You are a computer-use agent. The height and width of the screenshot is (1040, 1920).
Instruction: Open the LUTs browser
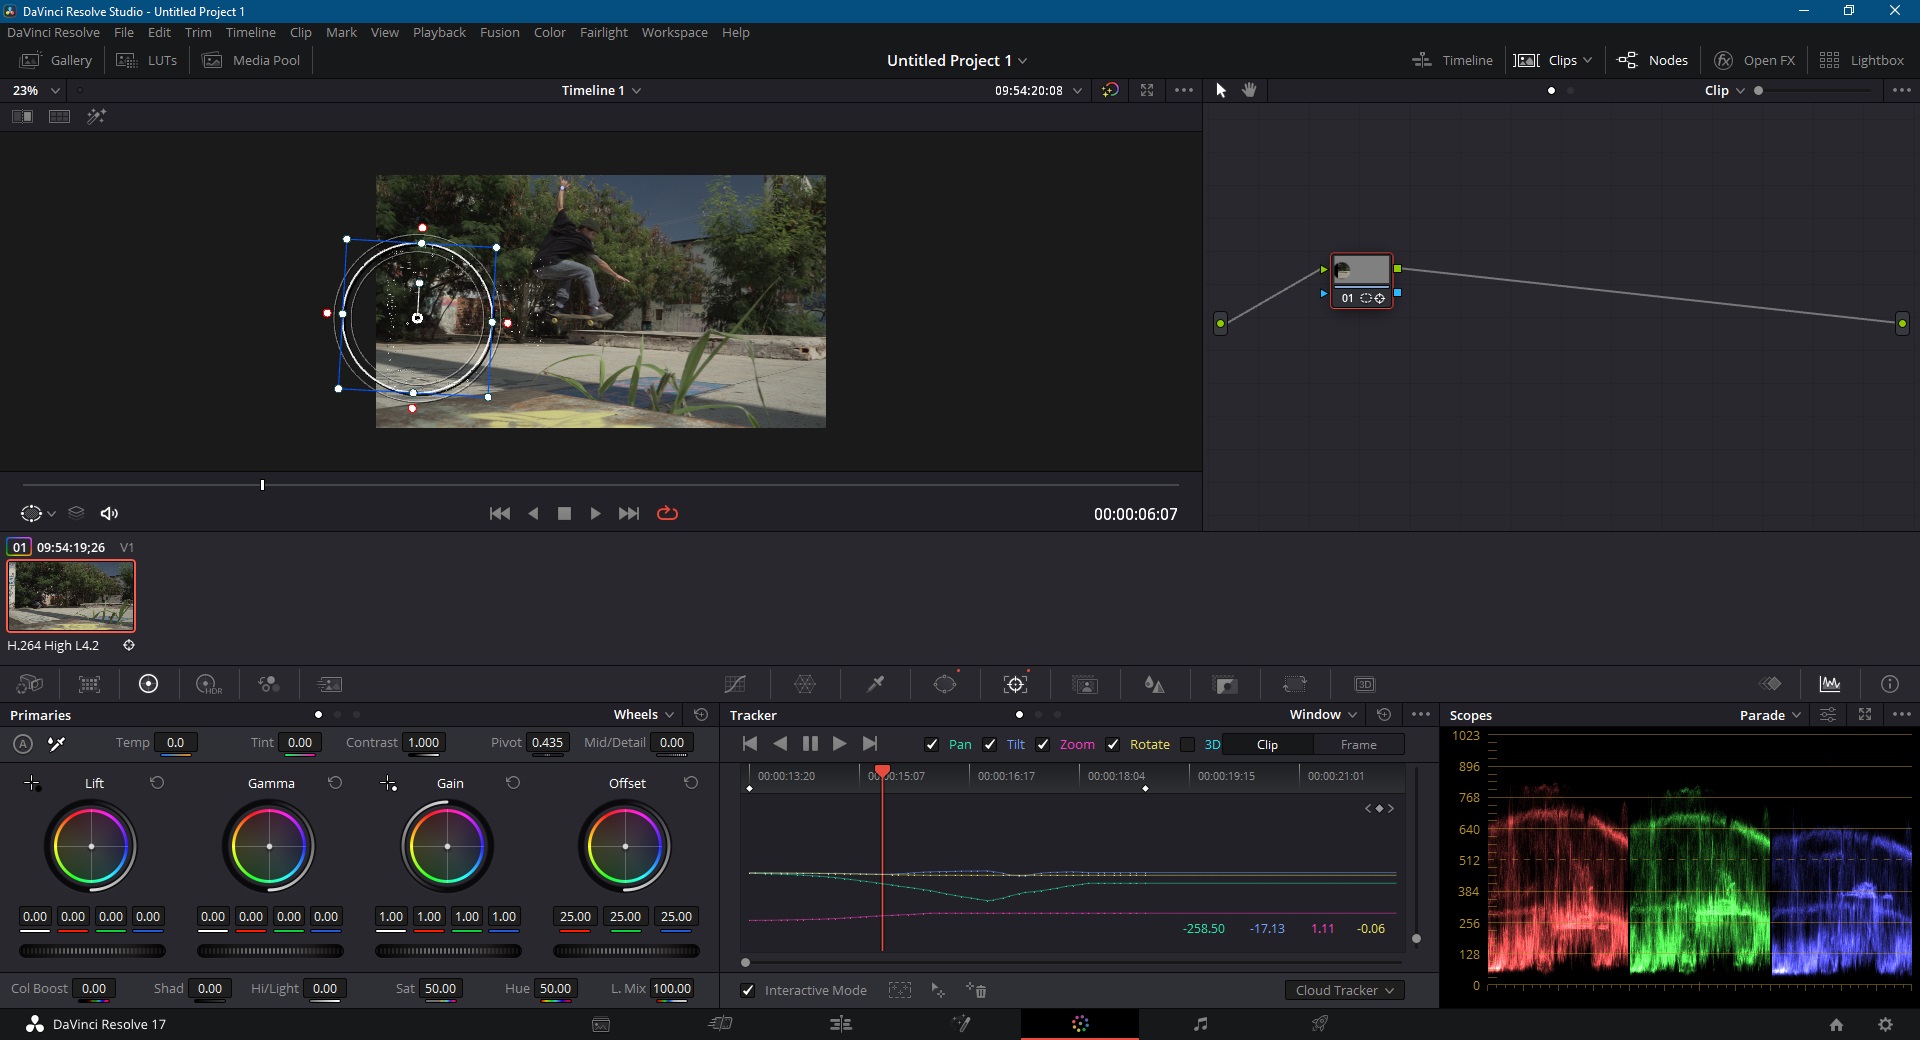coord(147,60)
